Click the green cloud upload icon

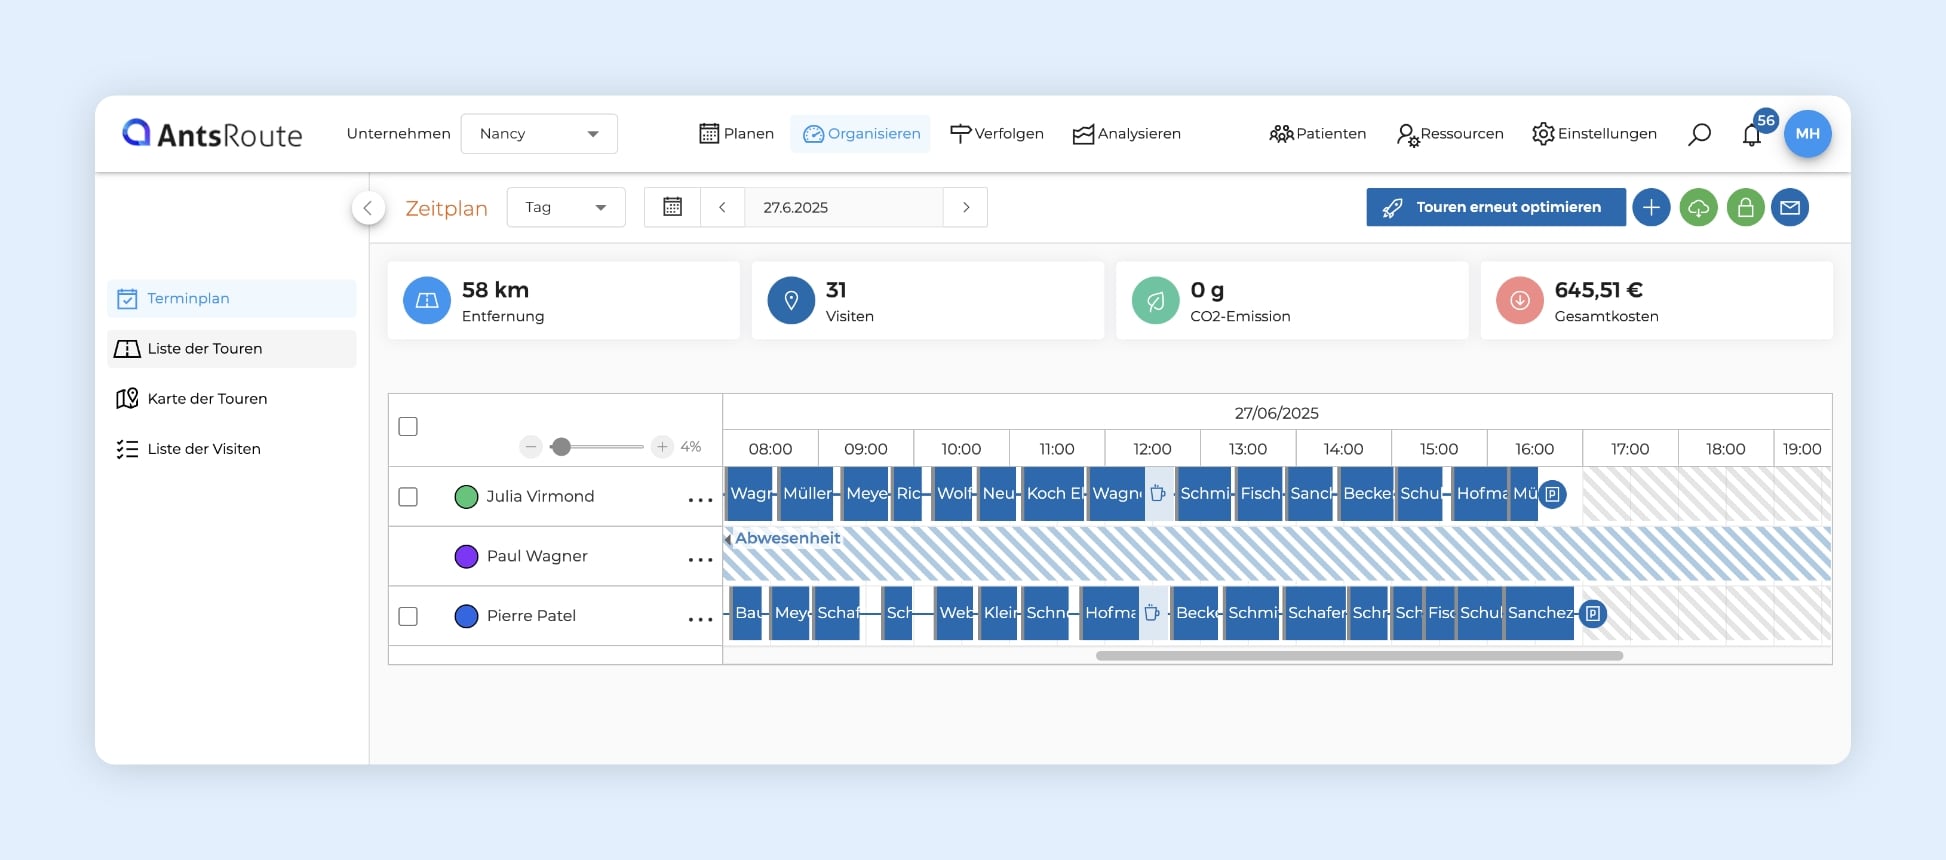click(x=1698, y=208)
